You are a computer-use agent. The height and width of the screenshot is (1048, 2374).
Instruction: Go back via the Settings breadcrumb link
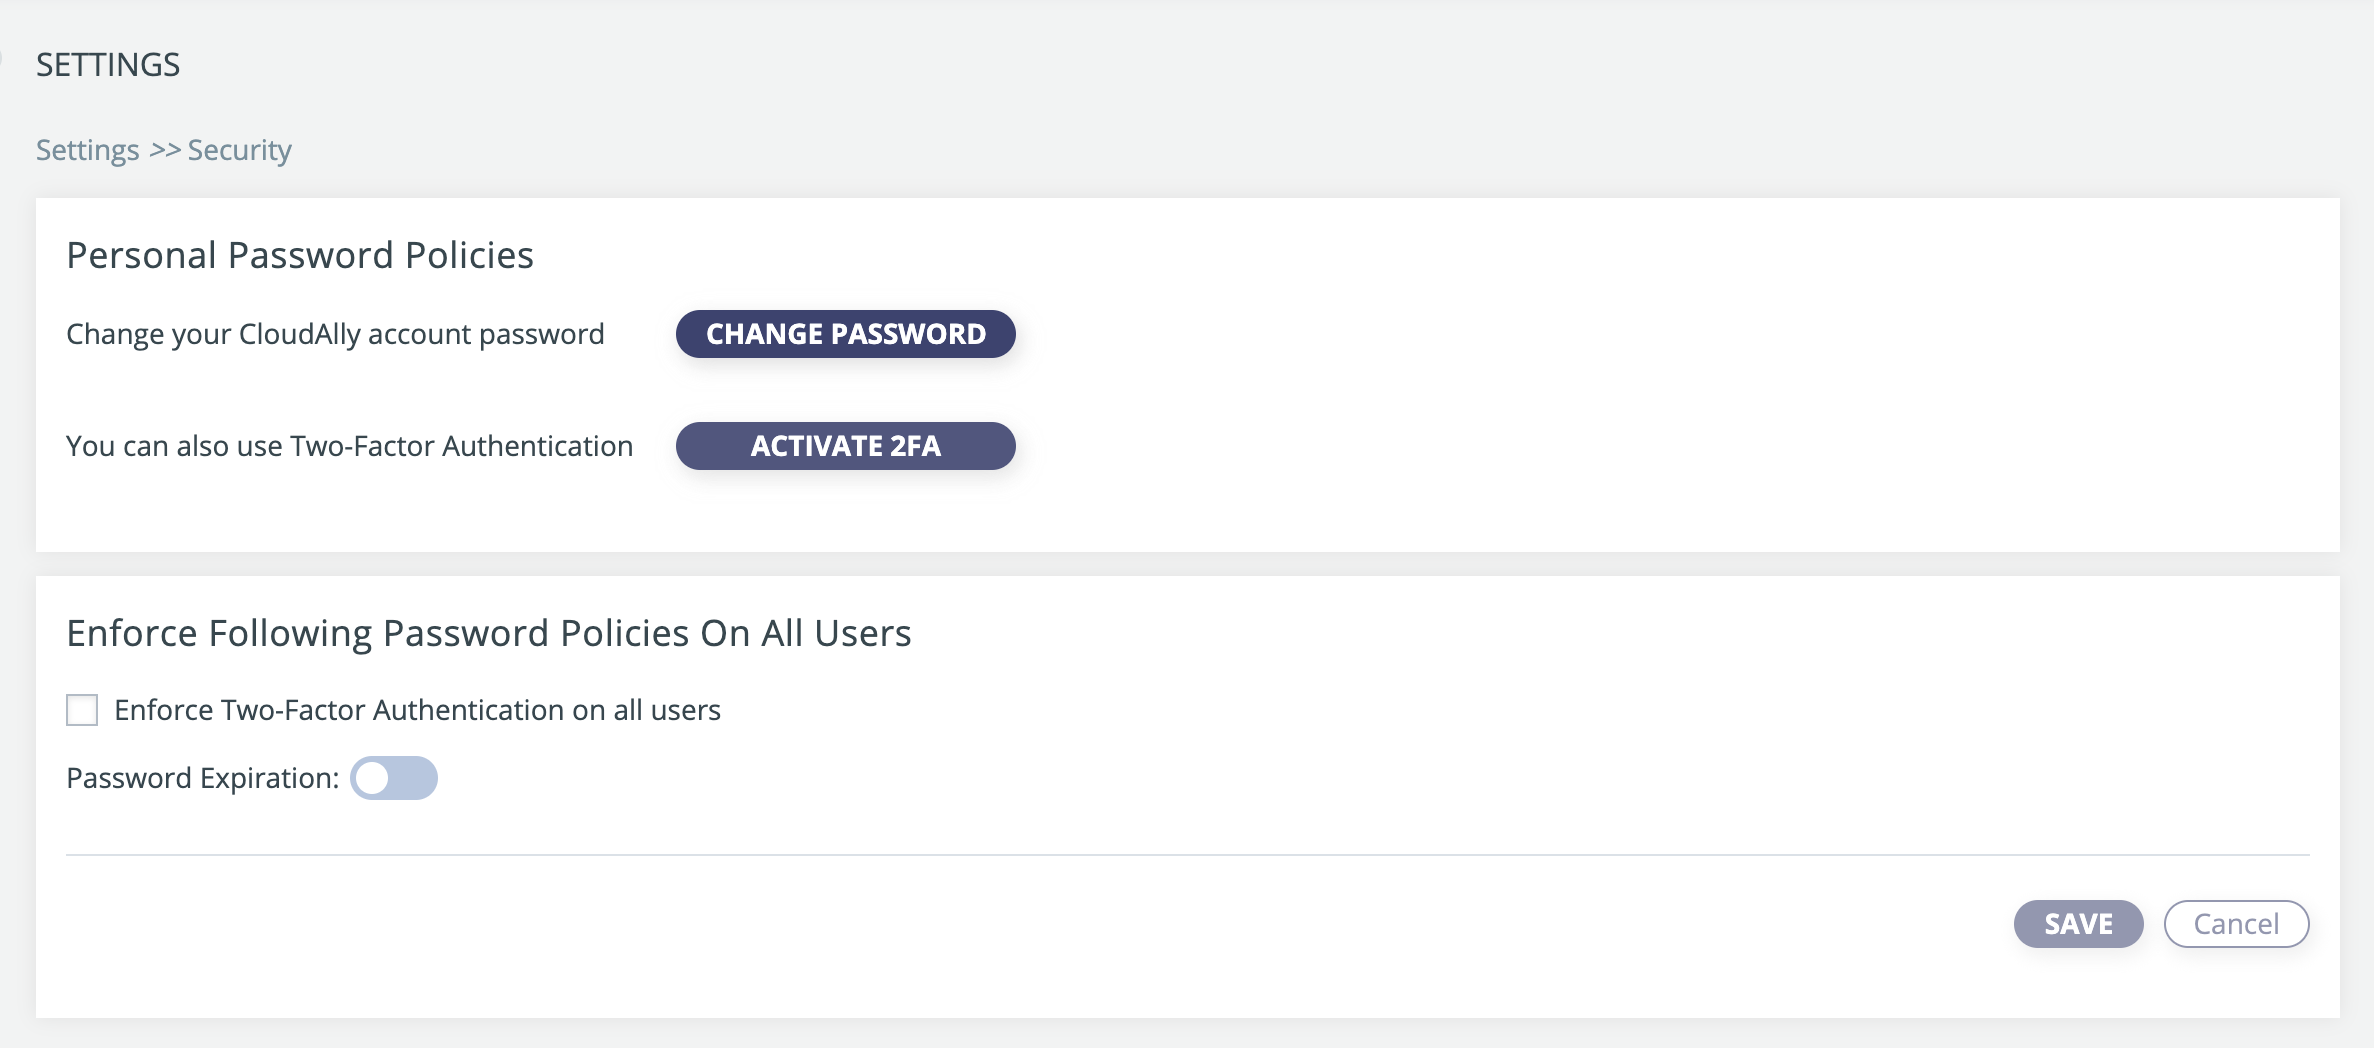click(88, 150)
